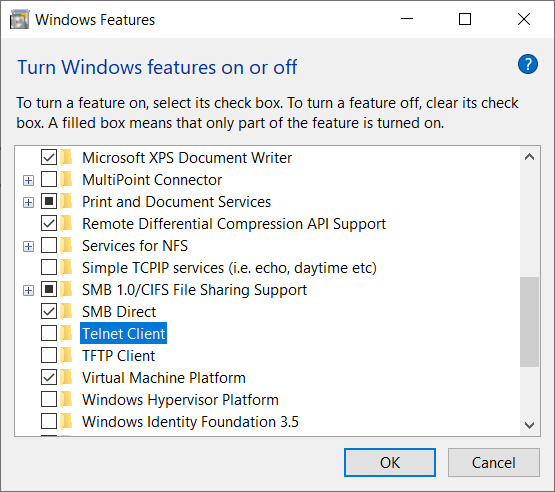Click the SMB Direct folder icon

pos(66,311)
